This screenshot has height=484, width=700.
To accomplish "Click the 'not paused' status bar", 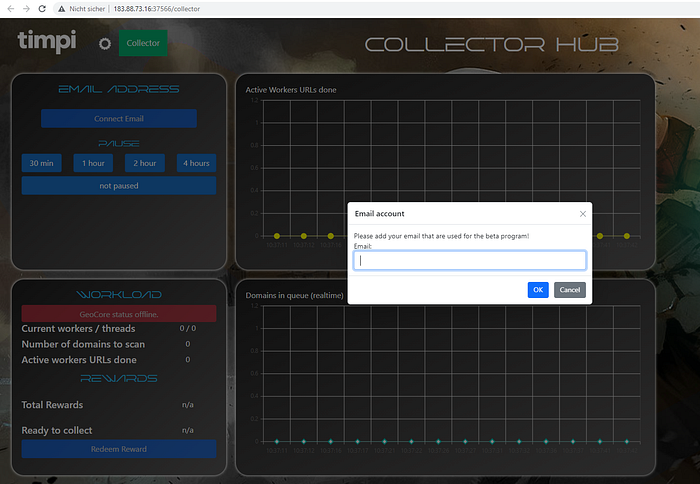I will coord(118,185).
